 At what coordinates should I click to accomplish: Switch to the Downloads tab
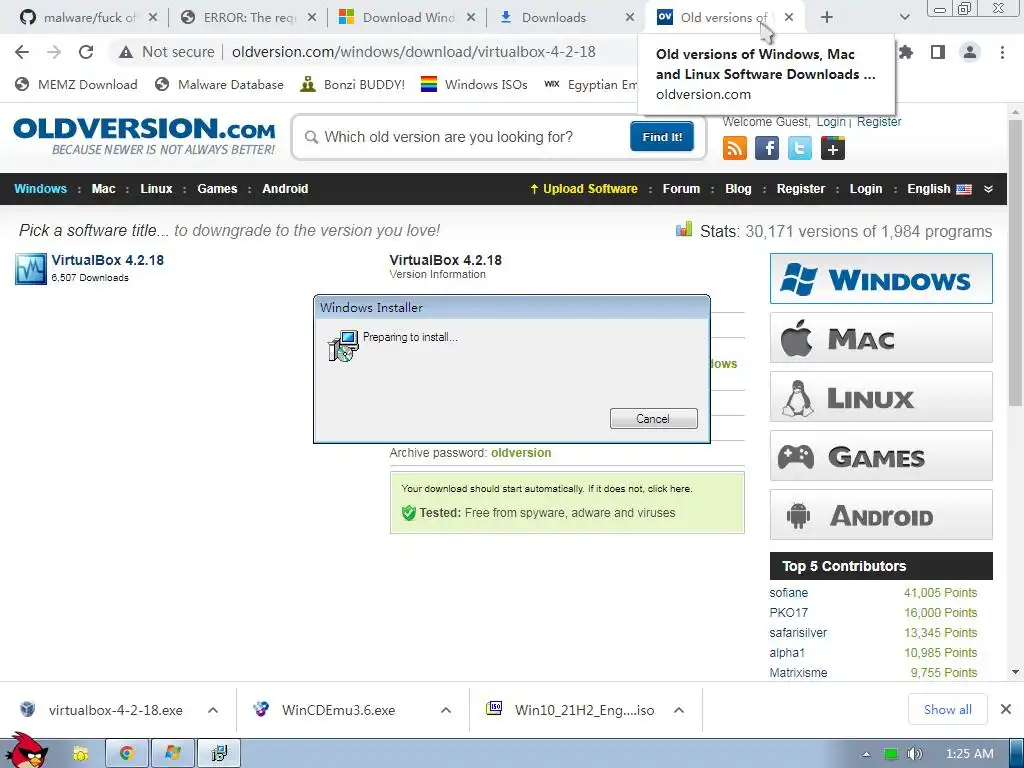pyautogui.click(x=567, y=18)
